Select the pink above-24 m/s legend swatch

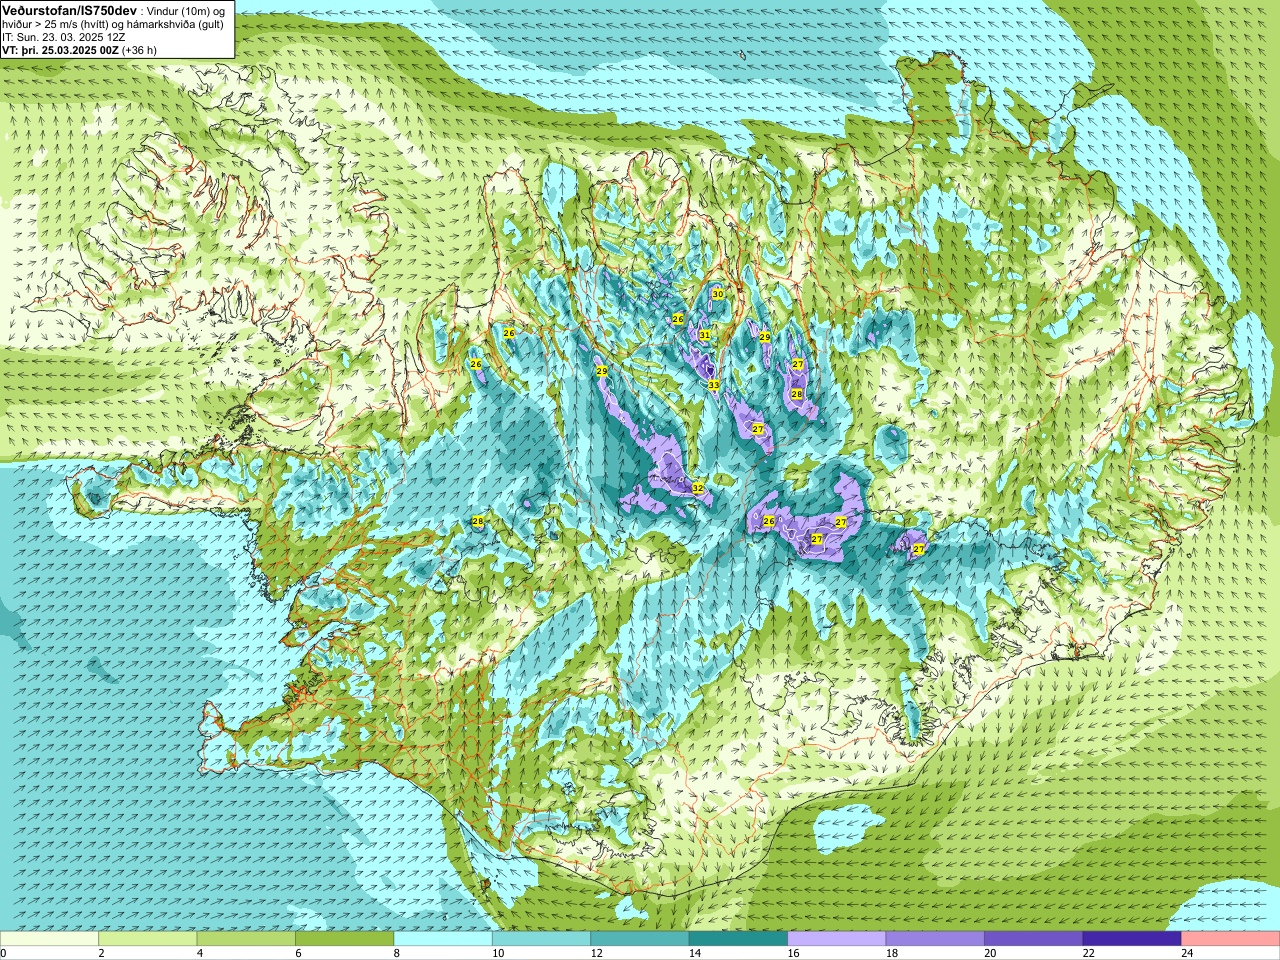click(x=1231, y=939)
